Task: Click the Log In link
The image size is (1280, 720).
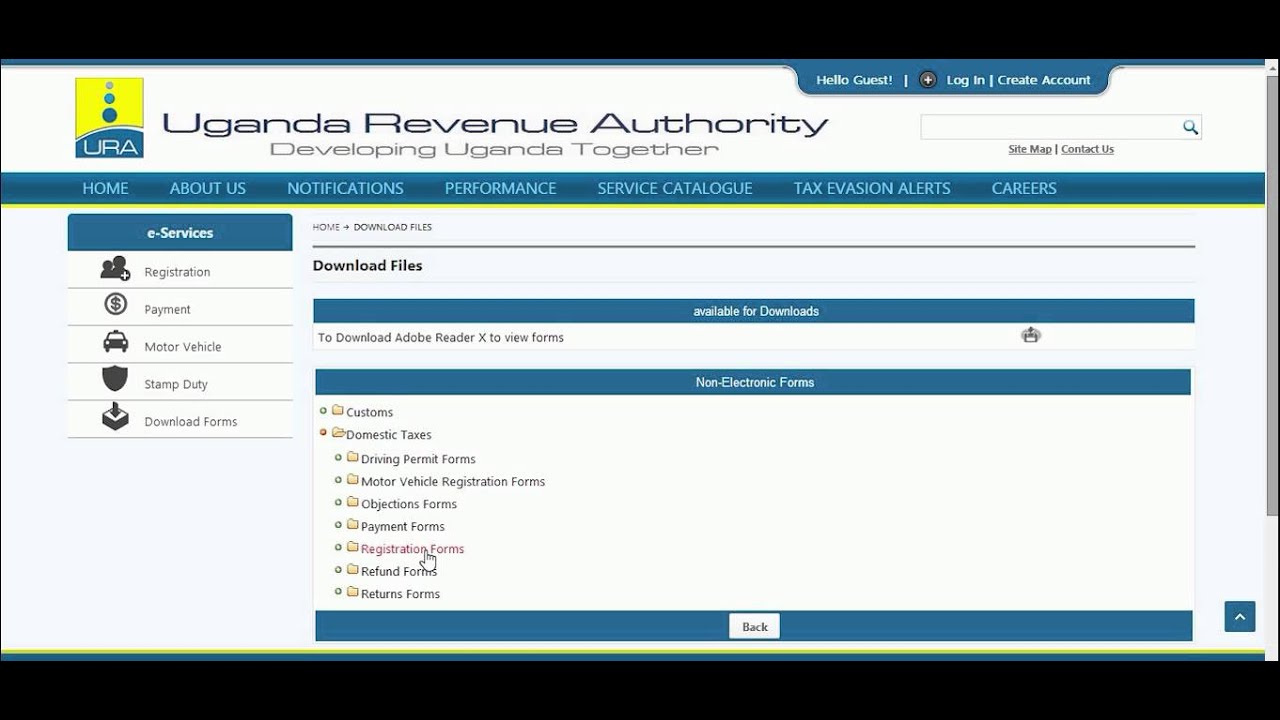Action: (x=965, y=80)
